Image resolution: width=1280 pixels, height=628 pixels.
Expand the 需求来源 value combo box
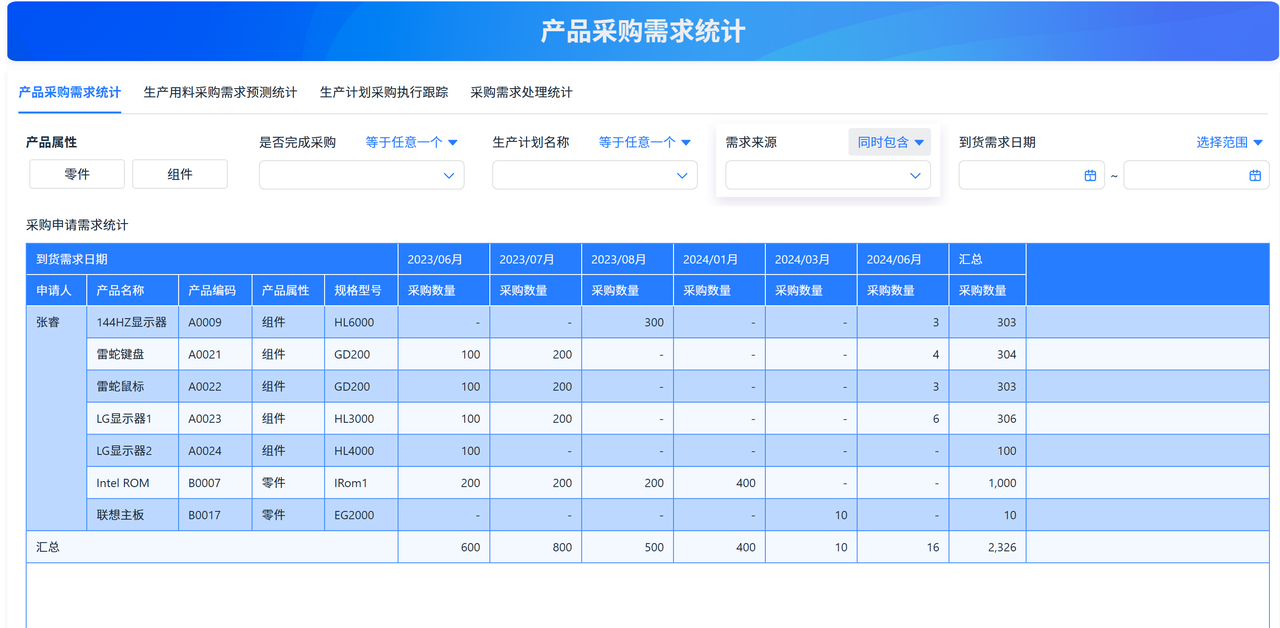click(828, 175)
